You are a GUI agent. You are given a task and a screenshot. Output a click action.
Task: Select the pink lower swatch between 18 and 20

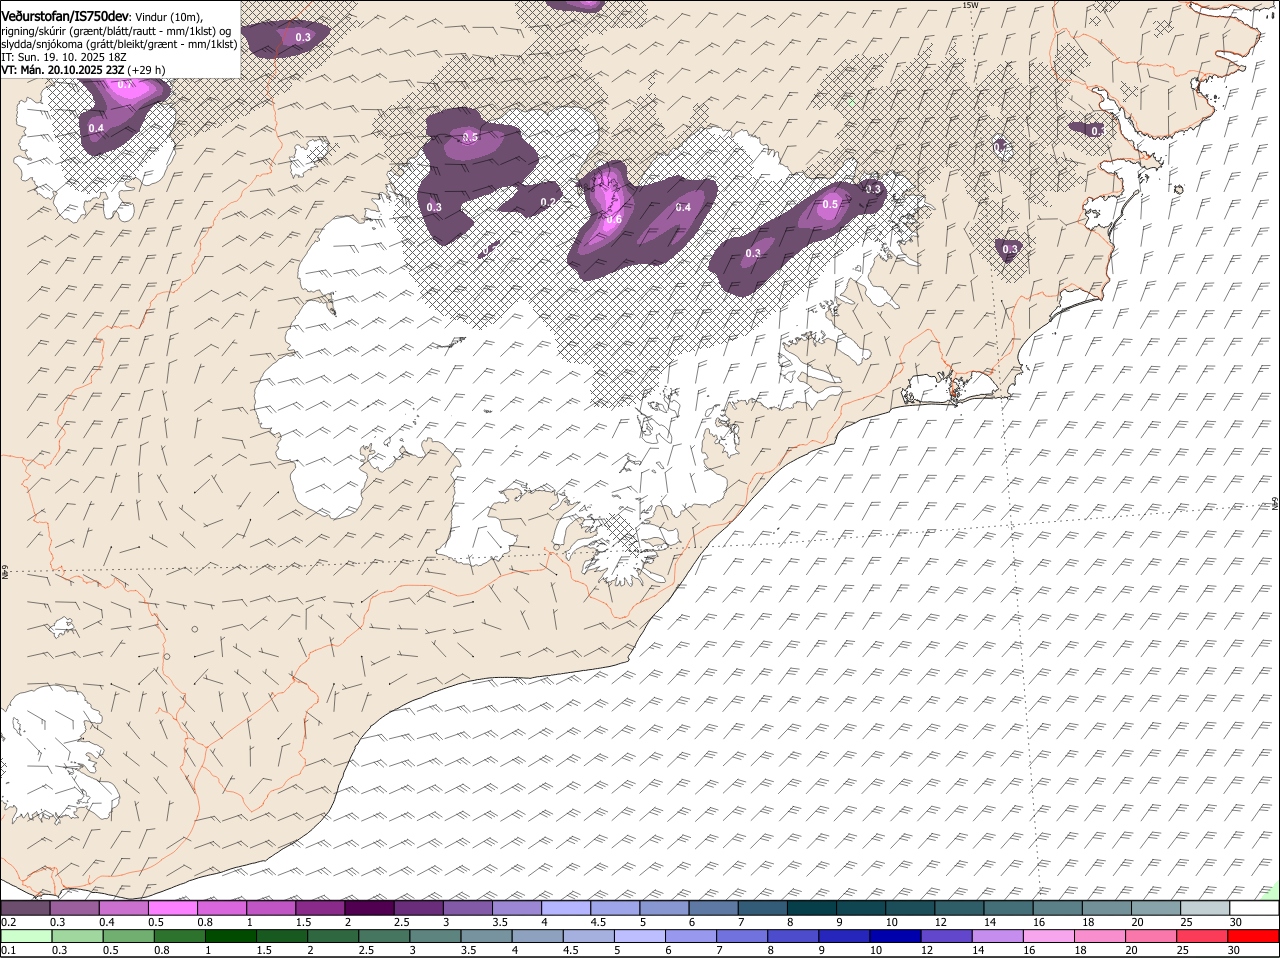(1100, 937)
